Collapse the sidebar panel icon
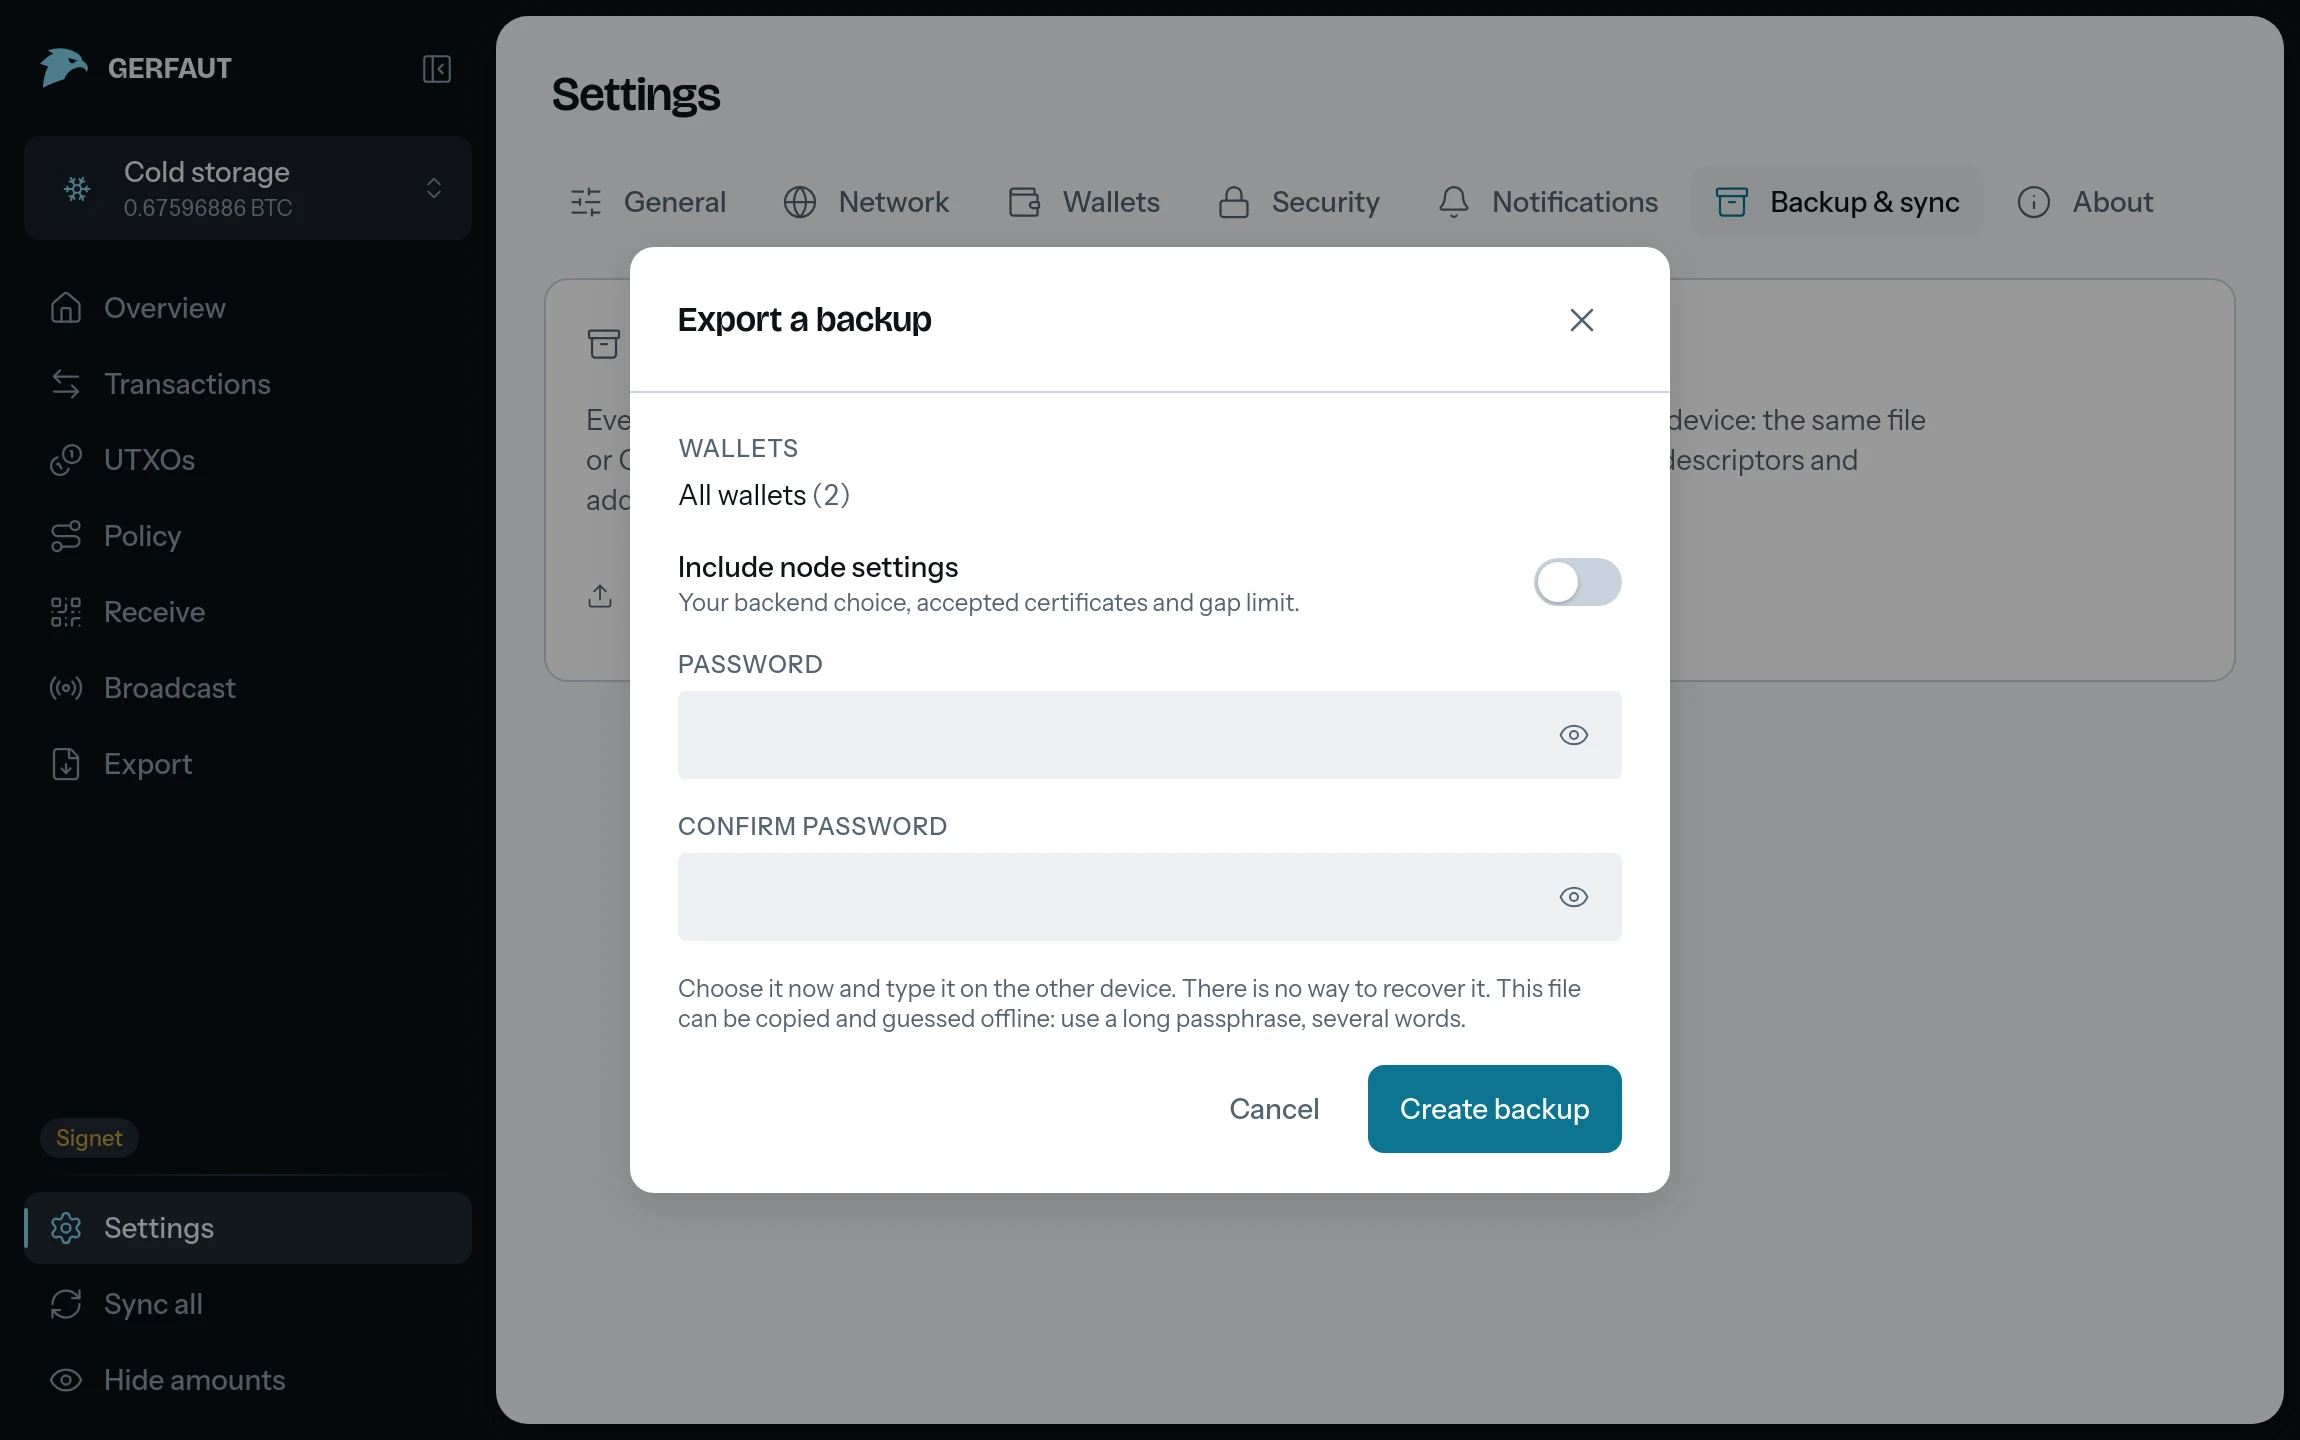Screen dimensions: 2300x1440 tap(437, 69)
